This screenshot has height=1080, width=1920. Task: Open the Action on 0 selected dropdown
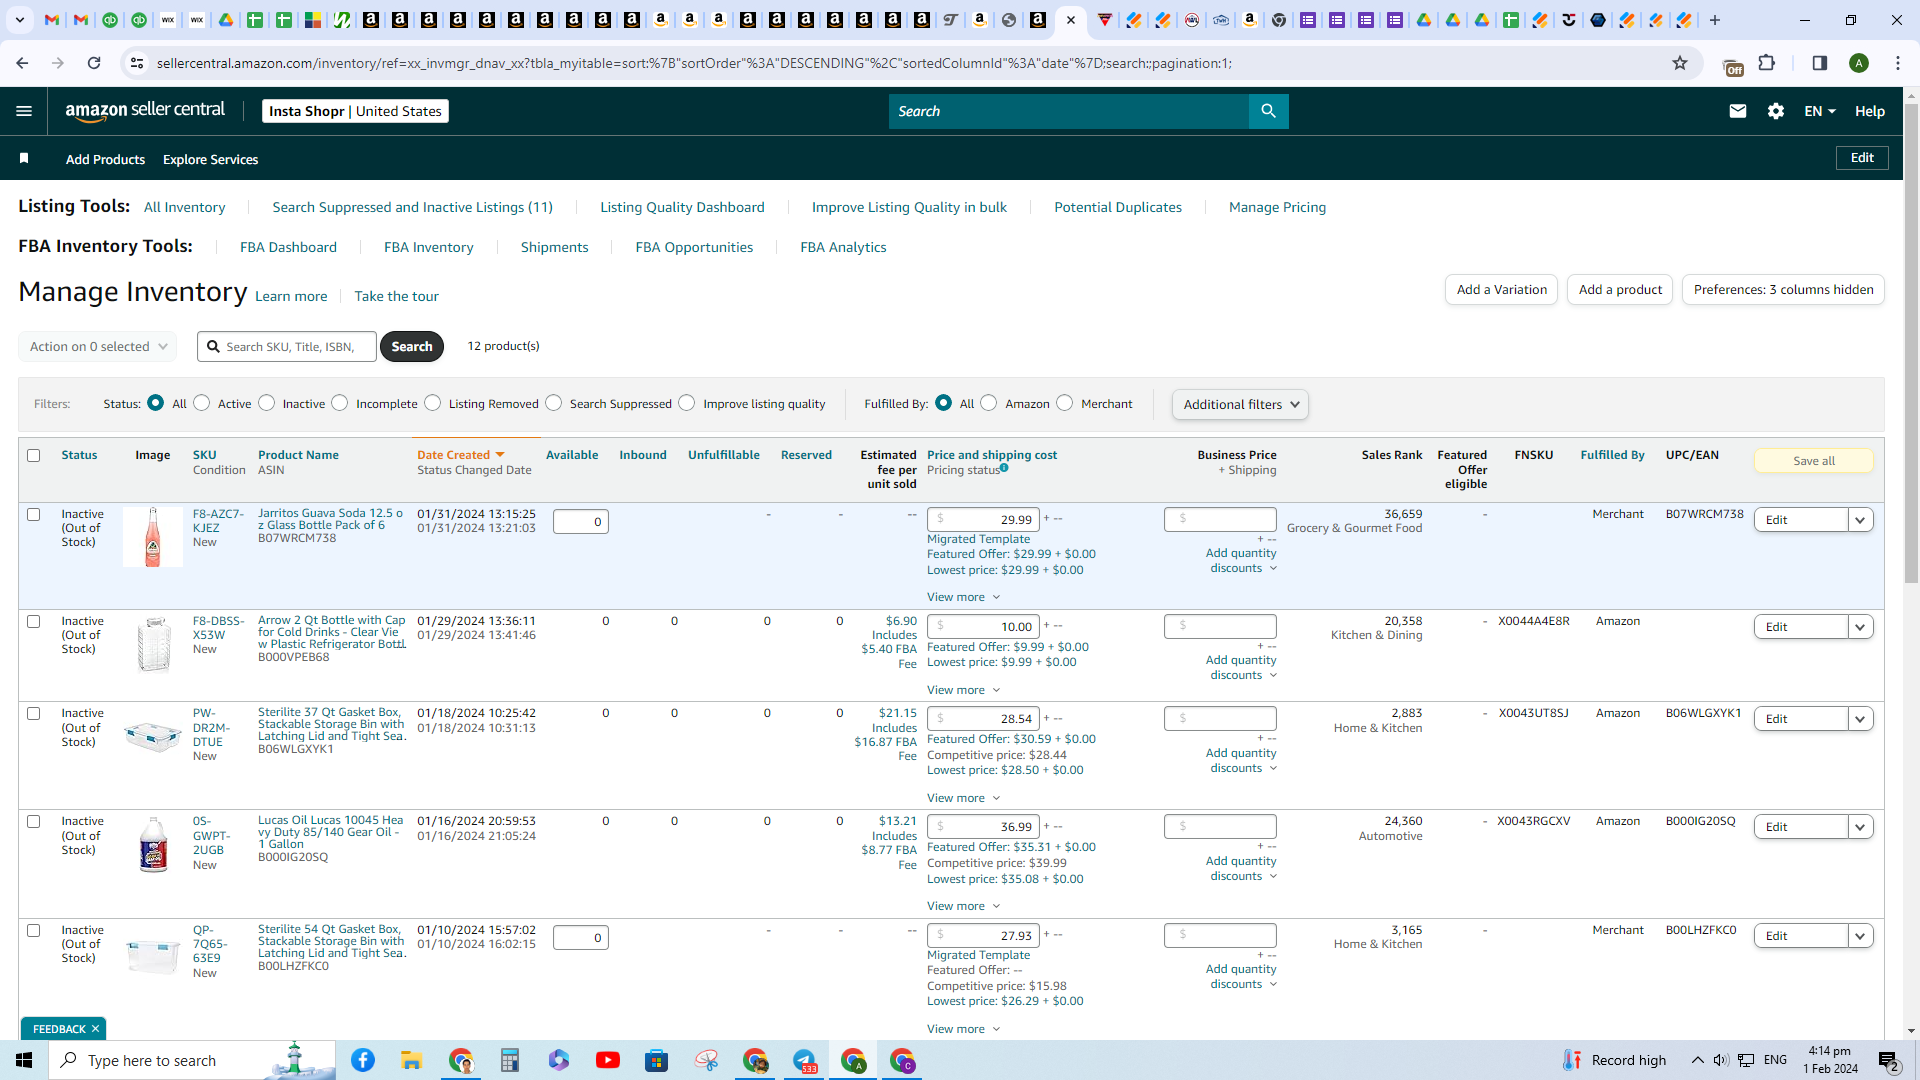coord(98,346)
